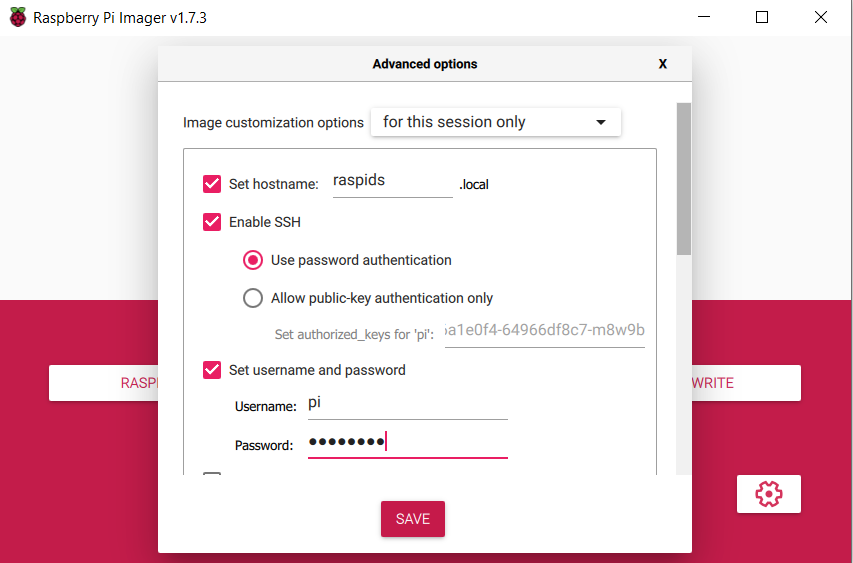Click the dialog's vertical scrollbar thumb
This screenshot has height=563, width=853.
coord(683,178)
